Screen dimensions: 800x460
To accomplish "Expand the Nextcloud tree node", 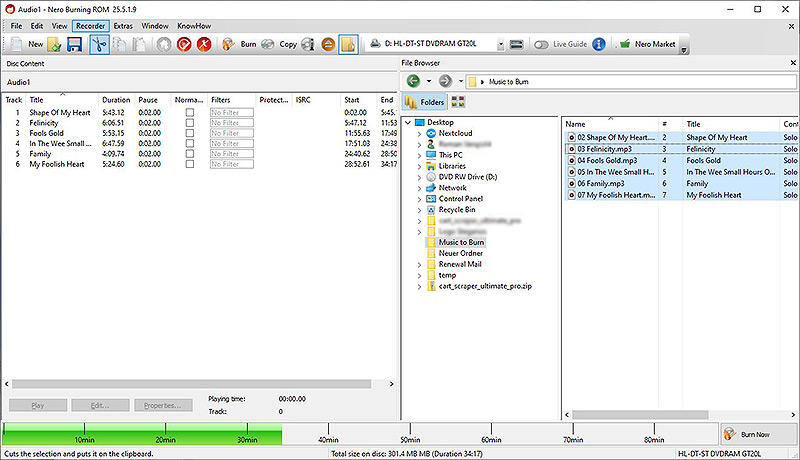I will click(419, 134).
